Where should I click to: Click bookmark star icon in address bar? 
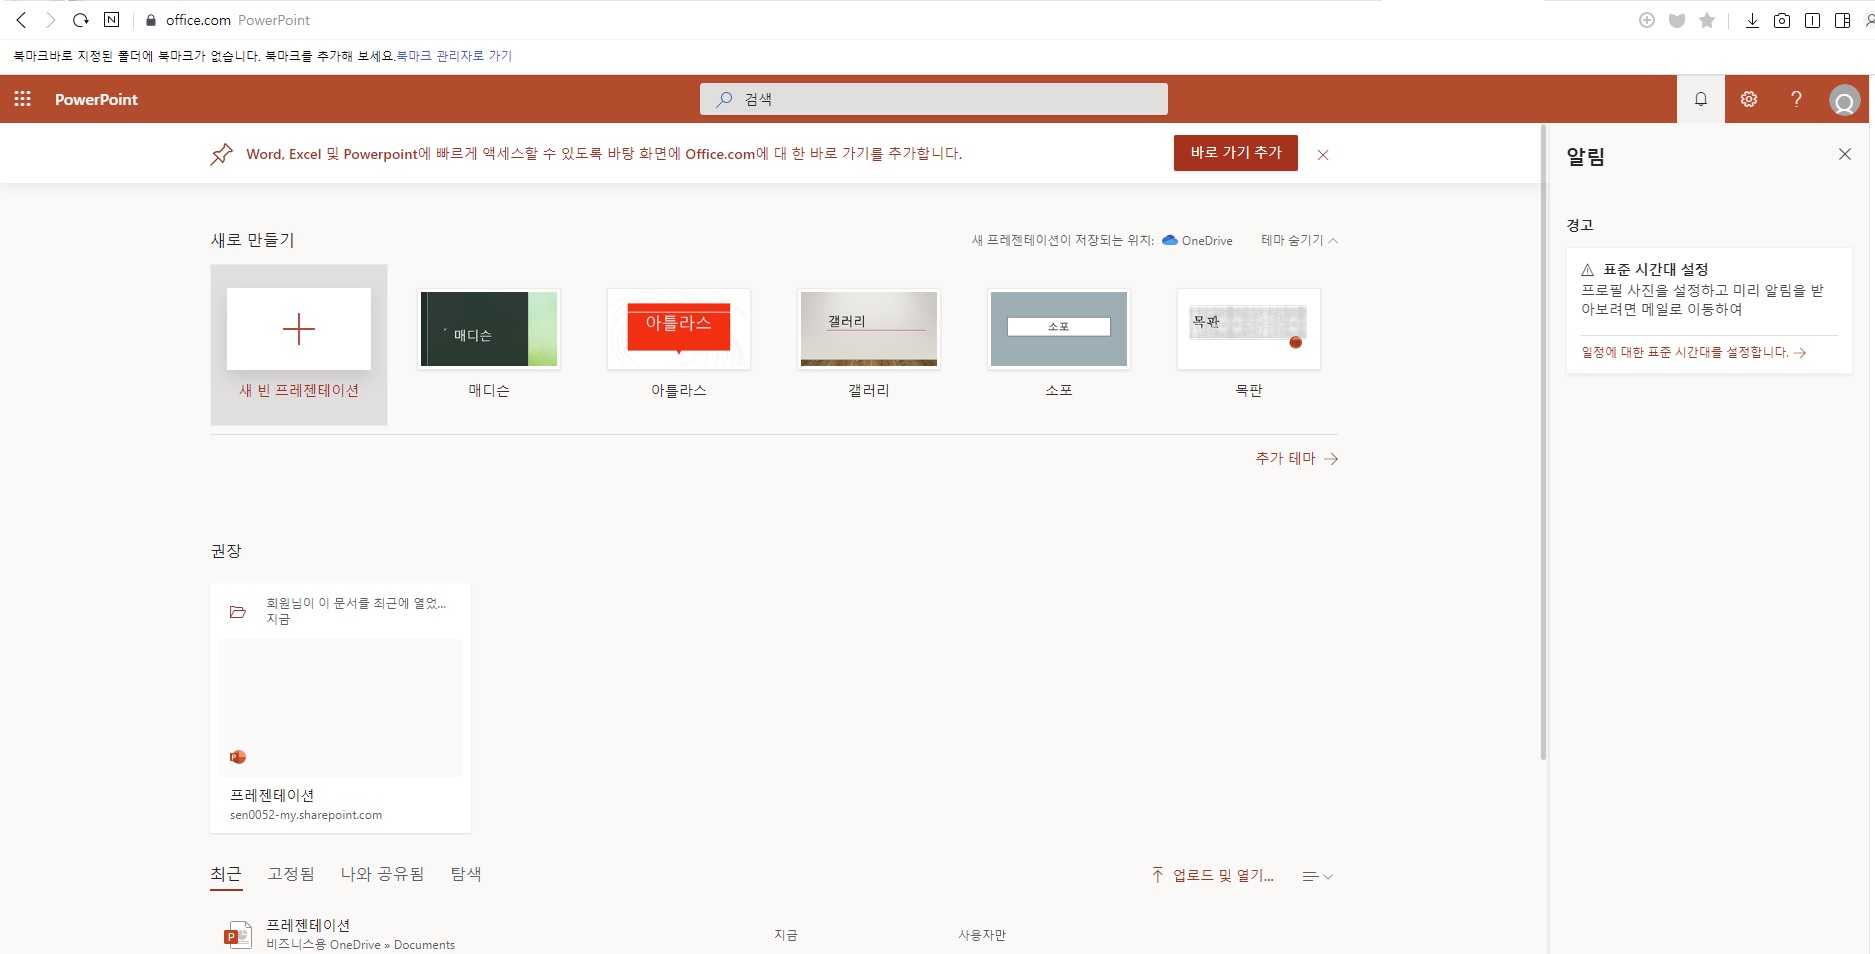[x=1707, y=20]
